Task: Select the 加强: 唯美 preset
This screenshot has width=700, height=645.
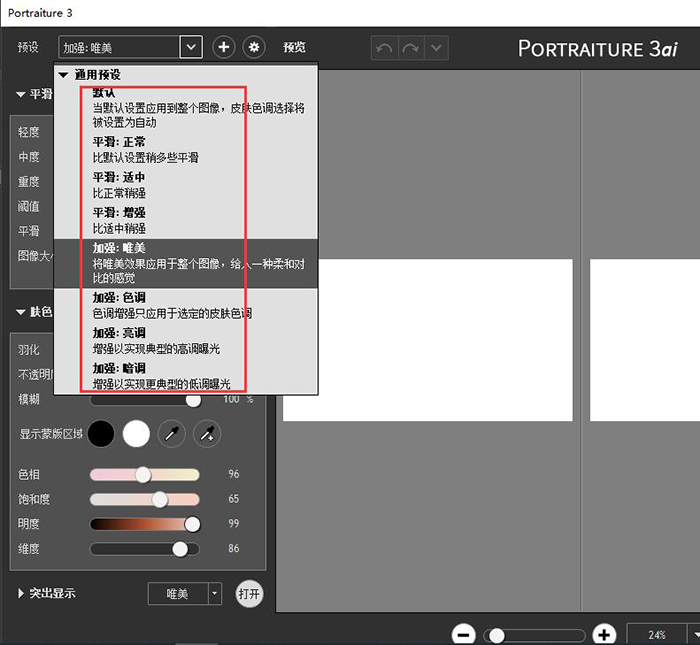Action: (186, 263)
